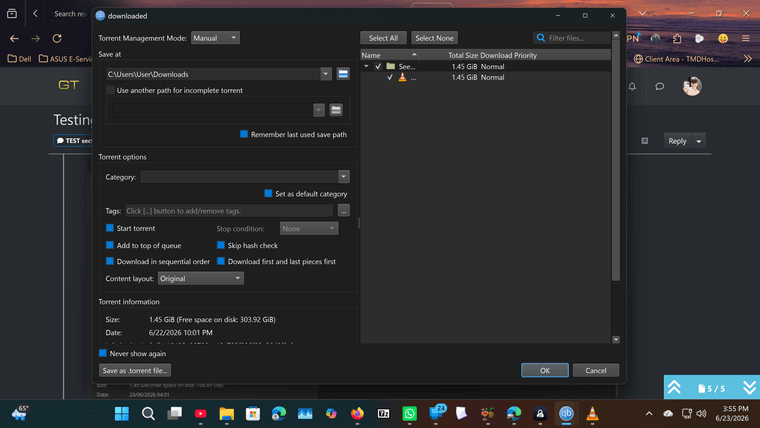The height and width of the screenshot is (428, 760).
Task: Toggle the Start torrent checkbox
Action: tap(110, 228)
